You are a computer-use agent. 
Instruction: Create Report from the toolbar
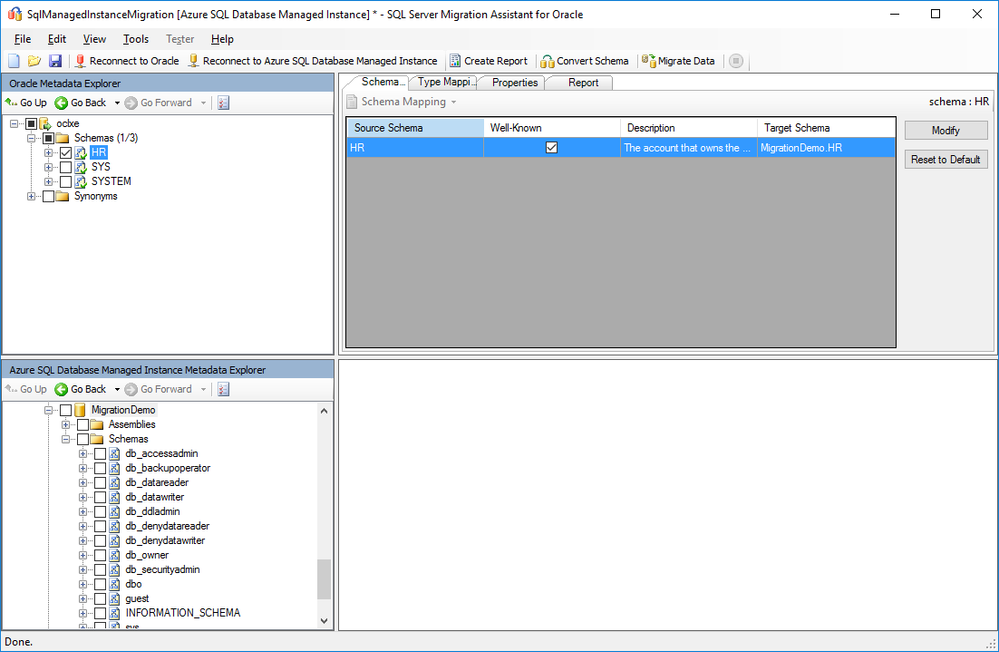coord(489,61)
